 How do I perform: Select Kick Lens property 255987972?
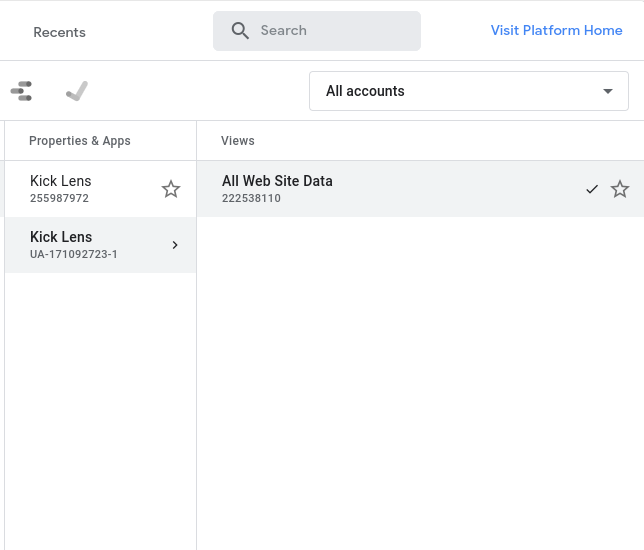point(100,189)
